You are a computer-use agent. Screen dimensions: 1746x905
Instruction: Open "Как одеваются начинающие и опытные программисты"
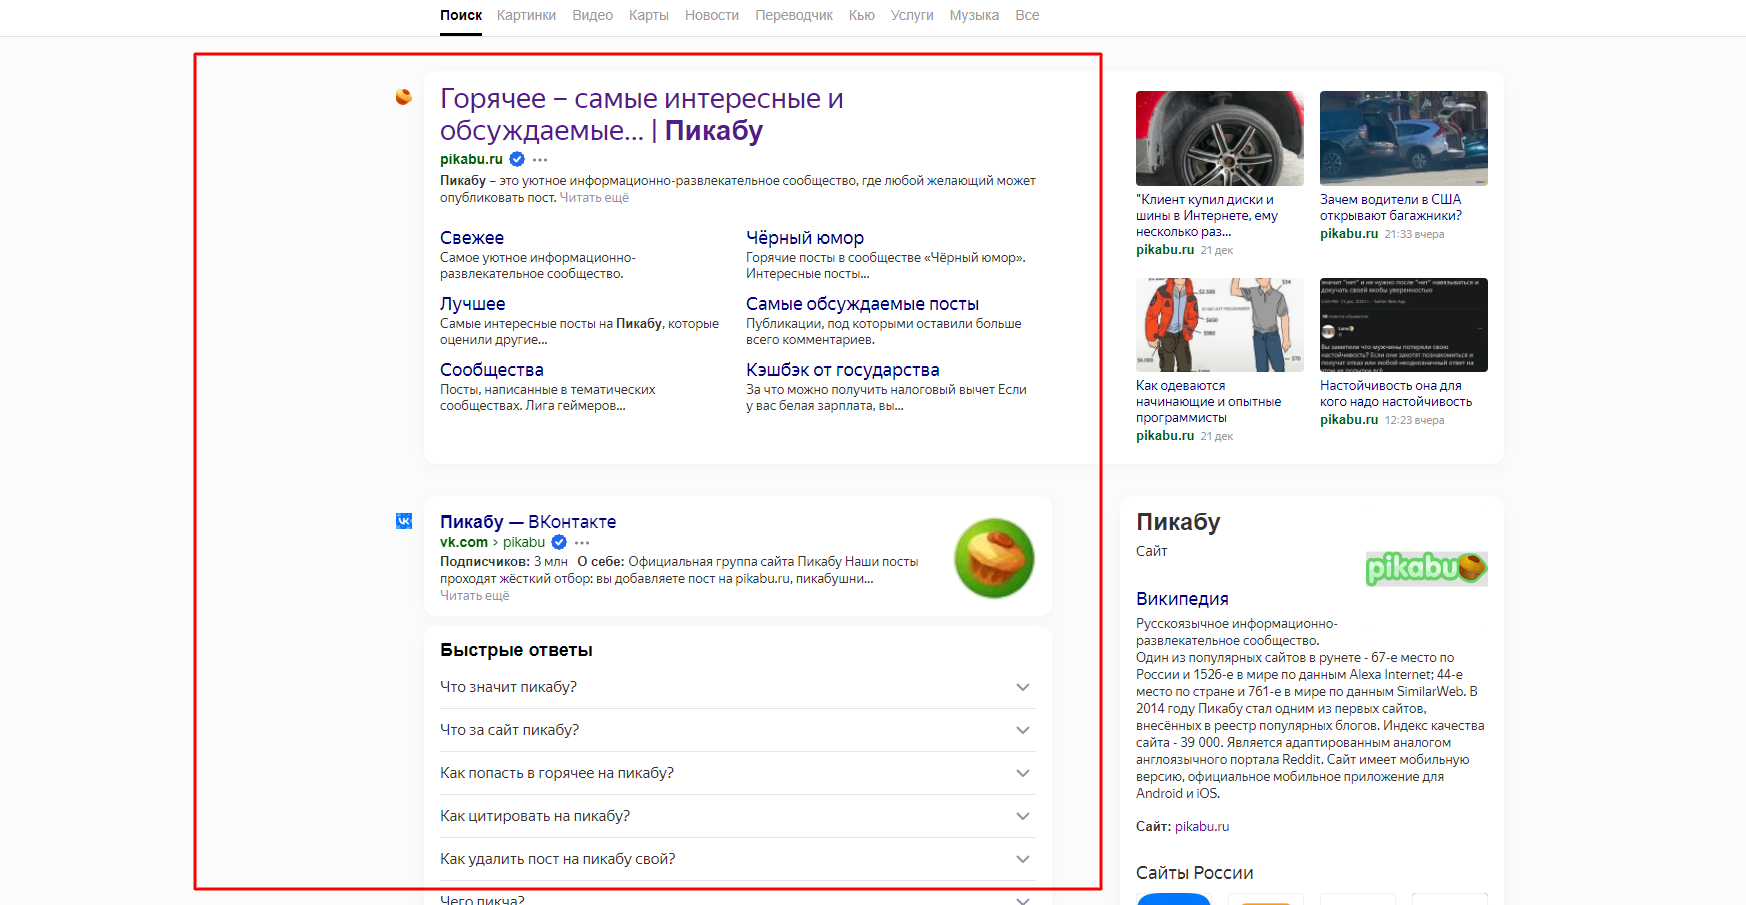click(x=1209, y=401)
